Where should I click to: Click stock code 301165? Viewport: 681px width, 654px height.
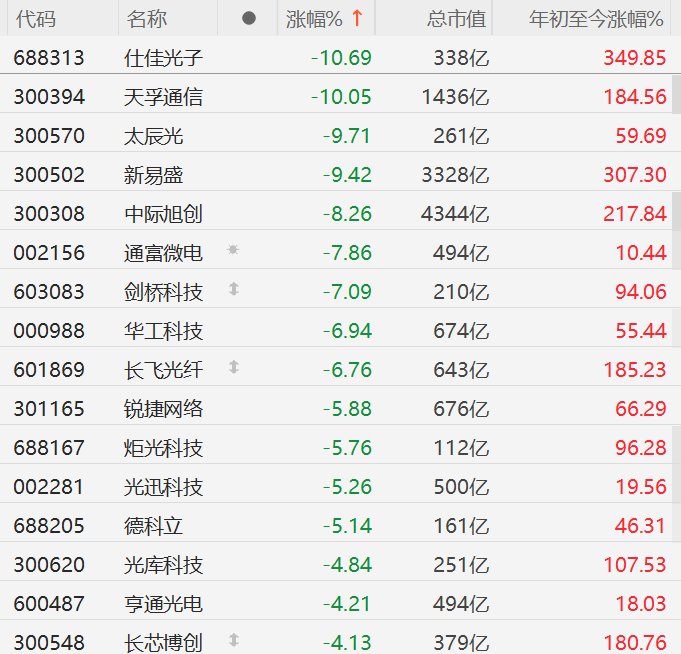(x=49, y=409)
